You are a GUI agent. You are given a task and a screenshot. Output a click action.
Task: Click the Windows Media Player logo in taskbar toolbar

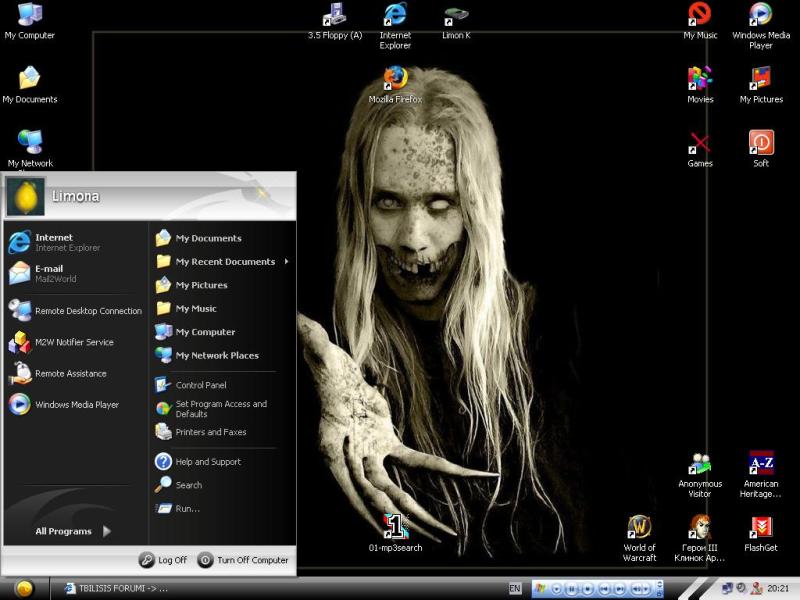[x=541, y=588]
